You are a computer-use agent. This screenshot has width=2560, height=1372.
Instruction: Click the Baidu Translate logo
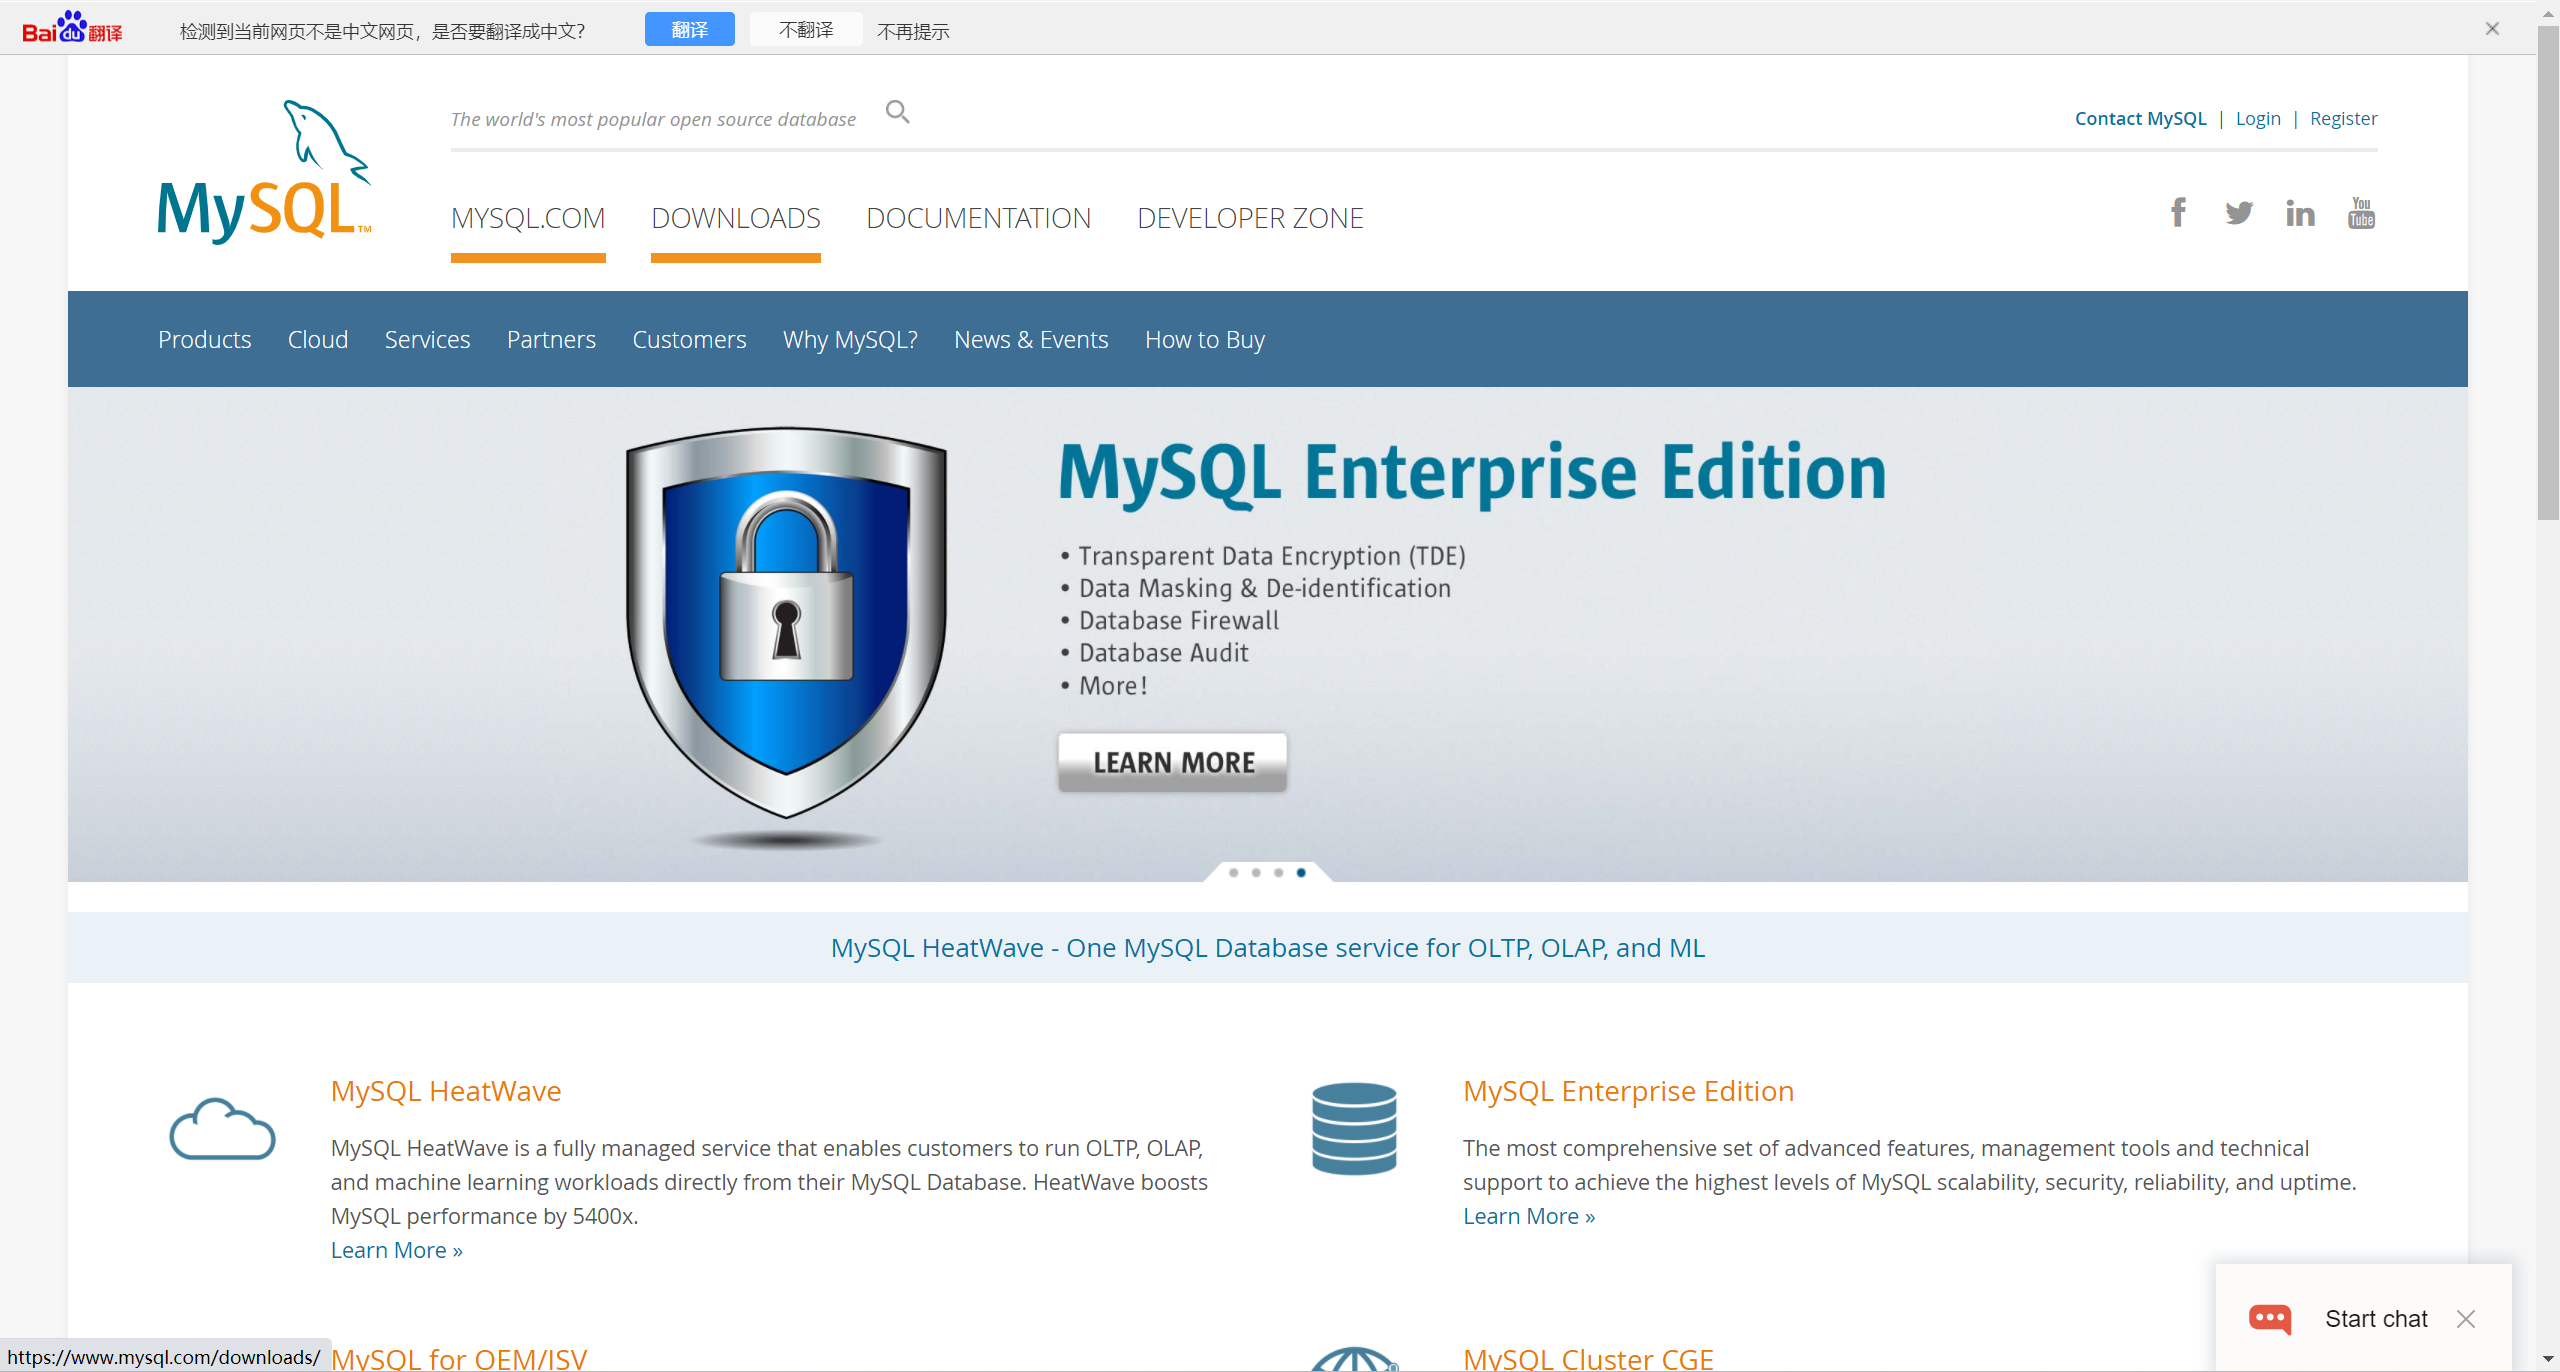click(x=72, y=28)
